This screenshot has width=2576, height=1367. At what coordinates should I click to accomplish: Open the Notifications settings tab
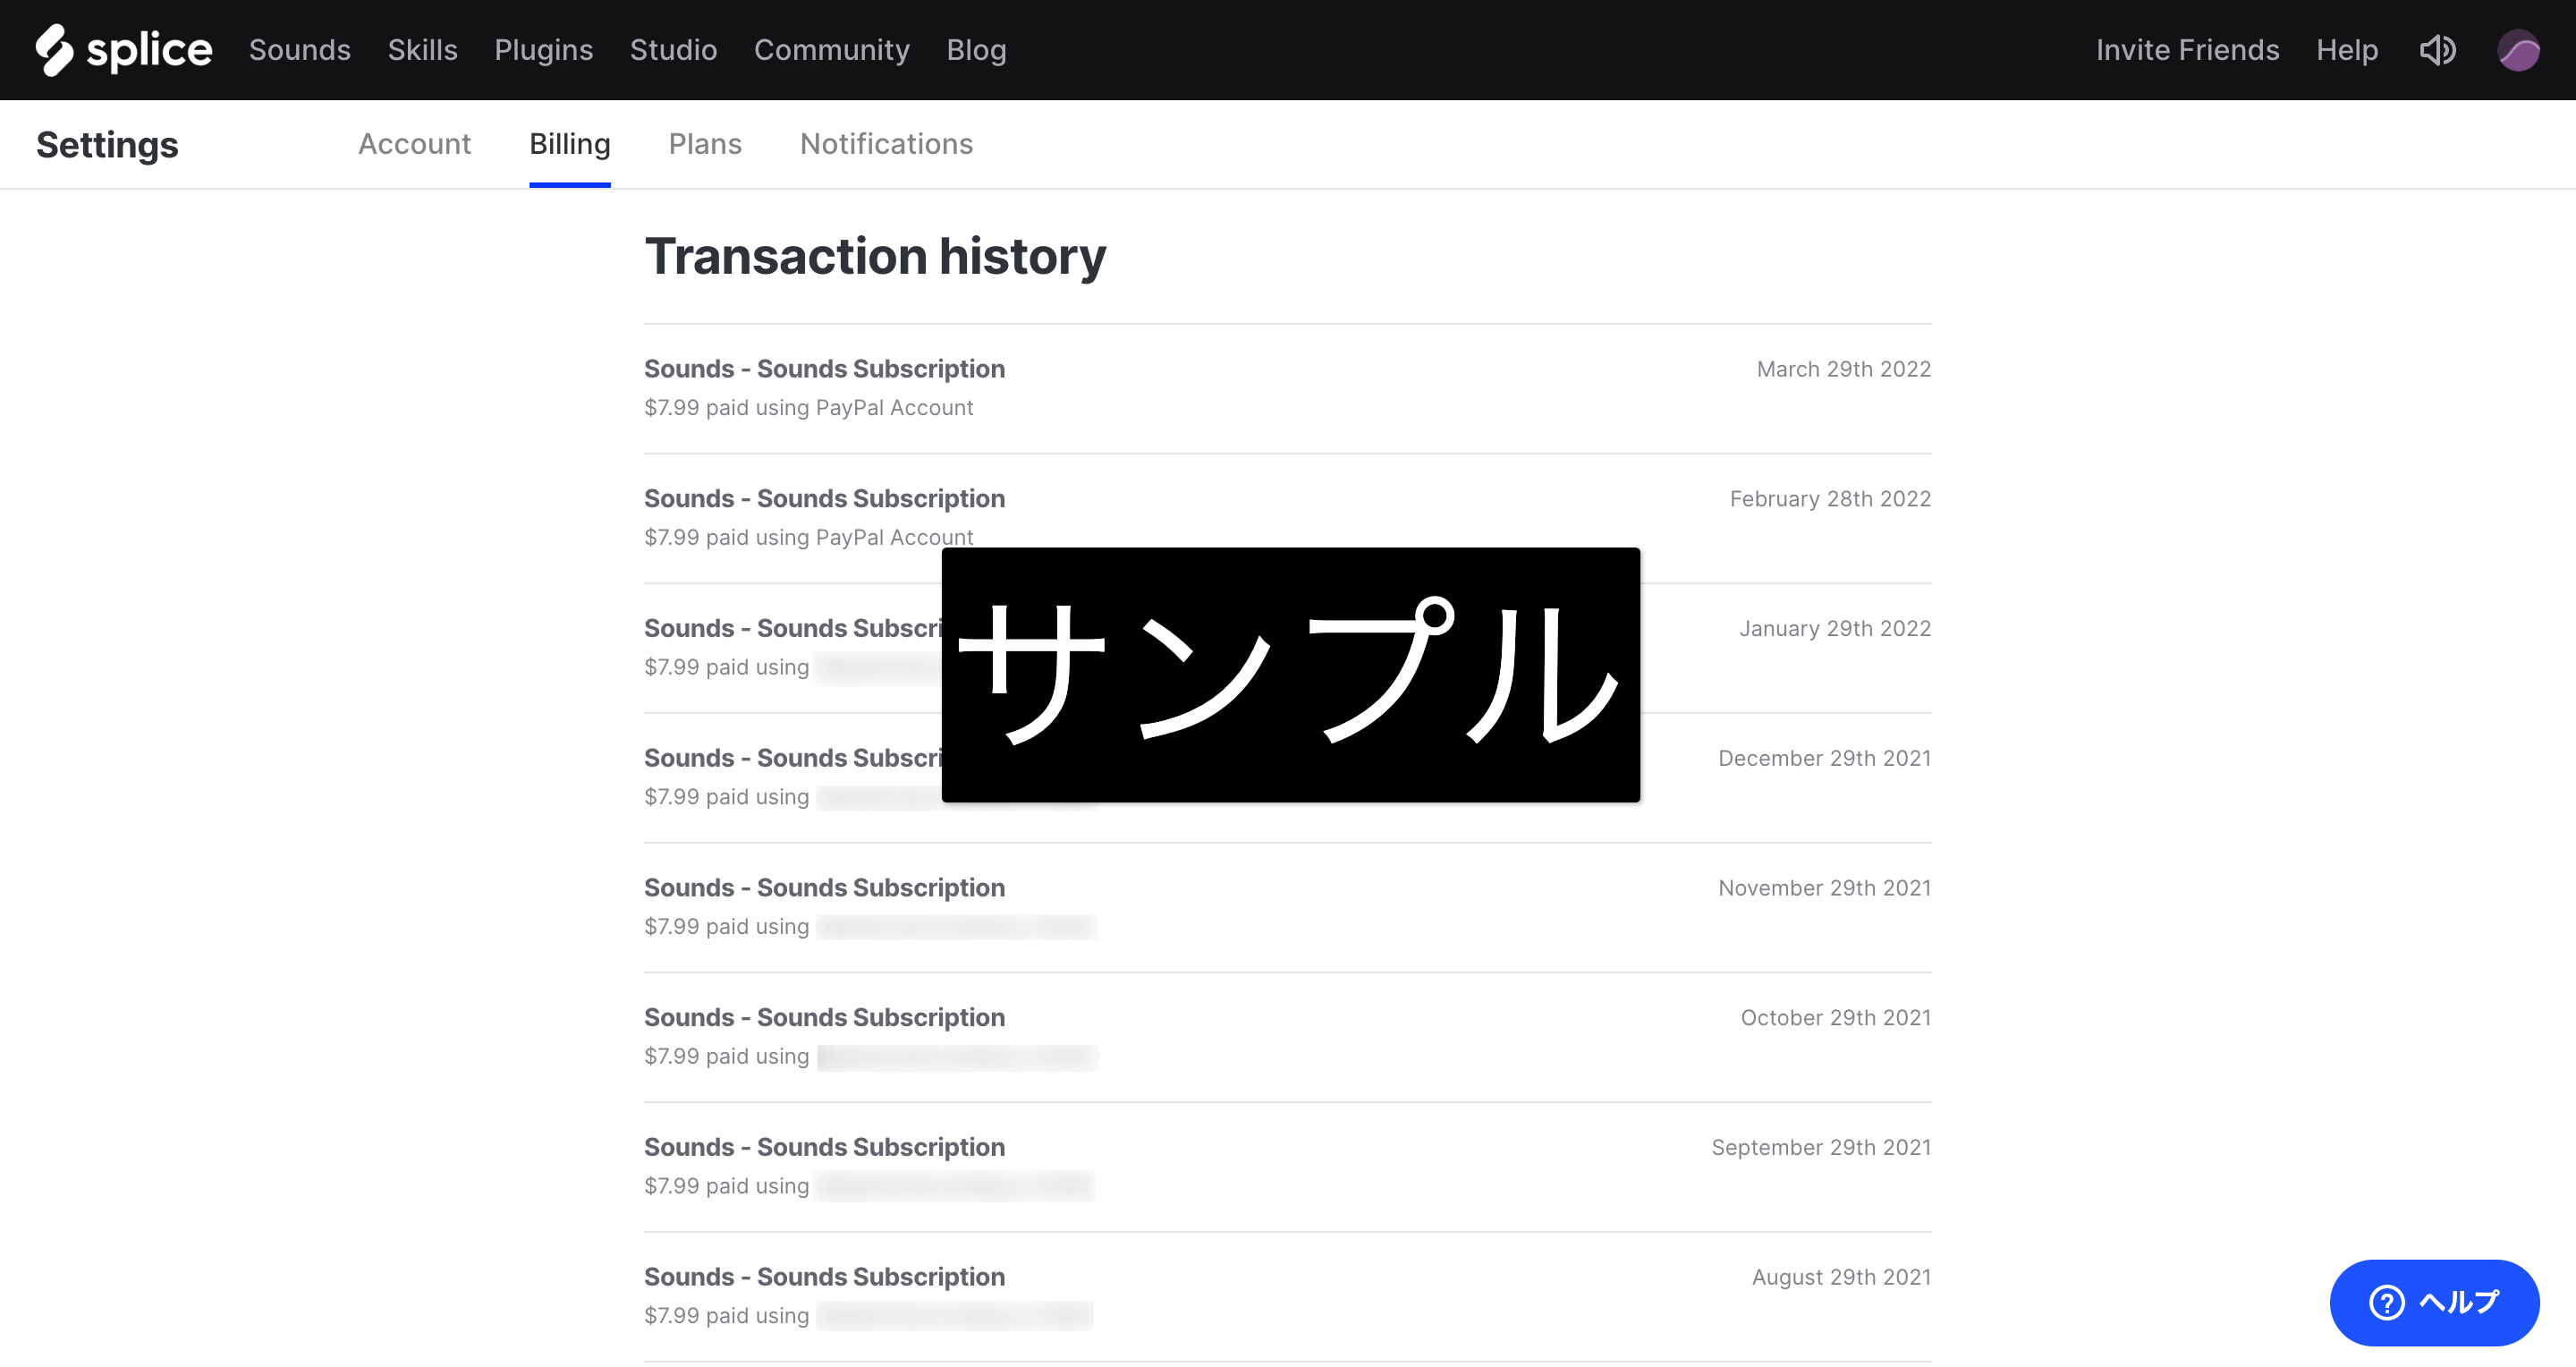(x=886, y=144)
